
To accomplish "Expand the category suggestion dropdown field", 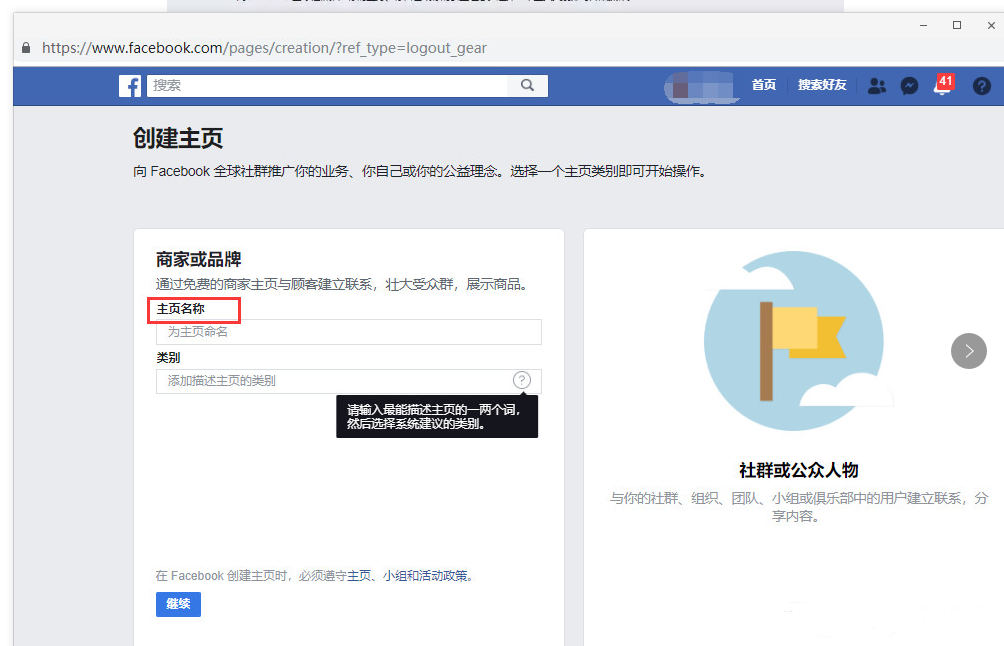I will 330,380.
